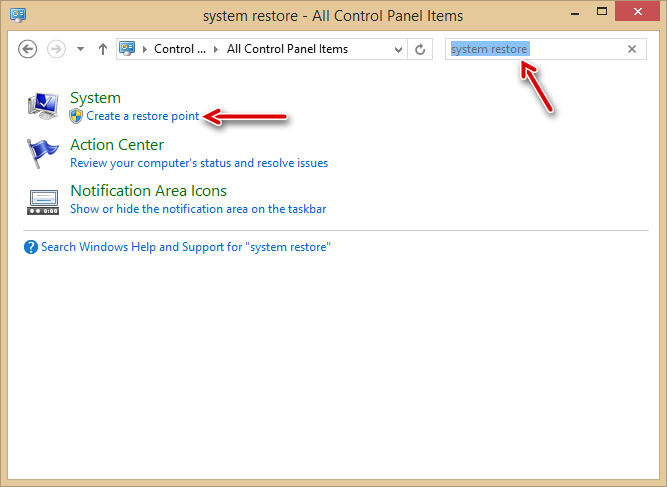Click the Control Panel icon in address bar
This screenshot has height=487, width=667.
tap(127, 48)
